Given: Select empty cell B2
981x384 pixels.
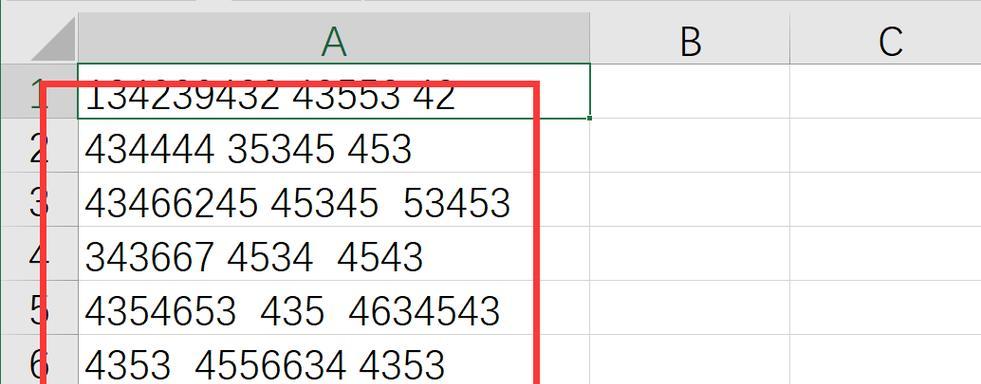Looking at the screenshot, I should click(x=689, y=145).
